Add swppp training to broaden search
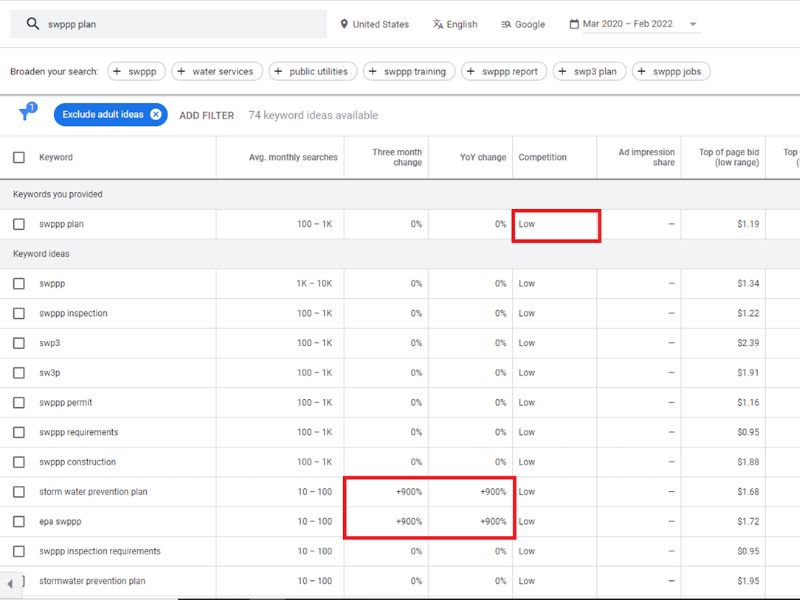The height and width of the screenshot is (600, 800). (409, 71)
